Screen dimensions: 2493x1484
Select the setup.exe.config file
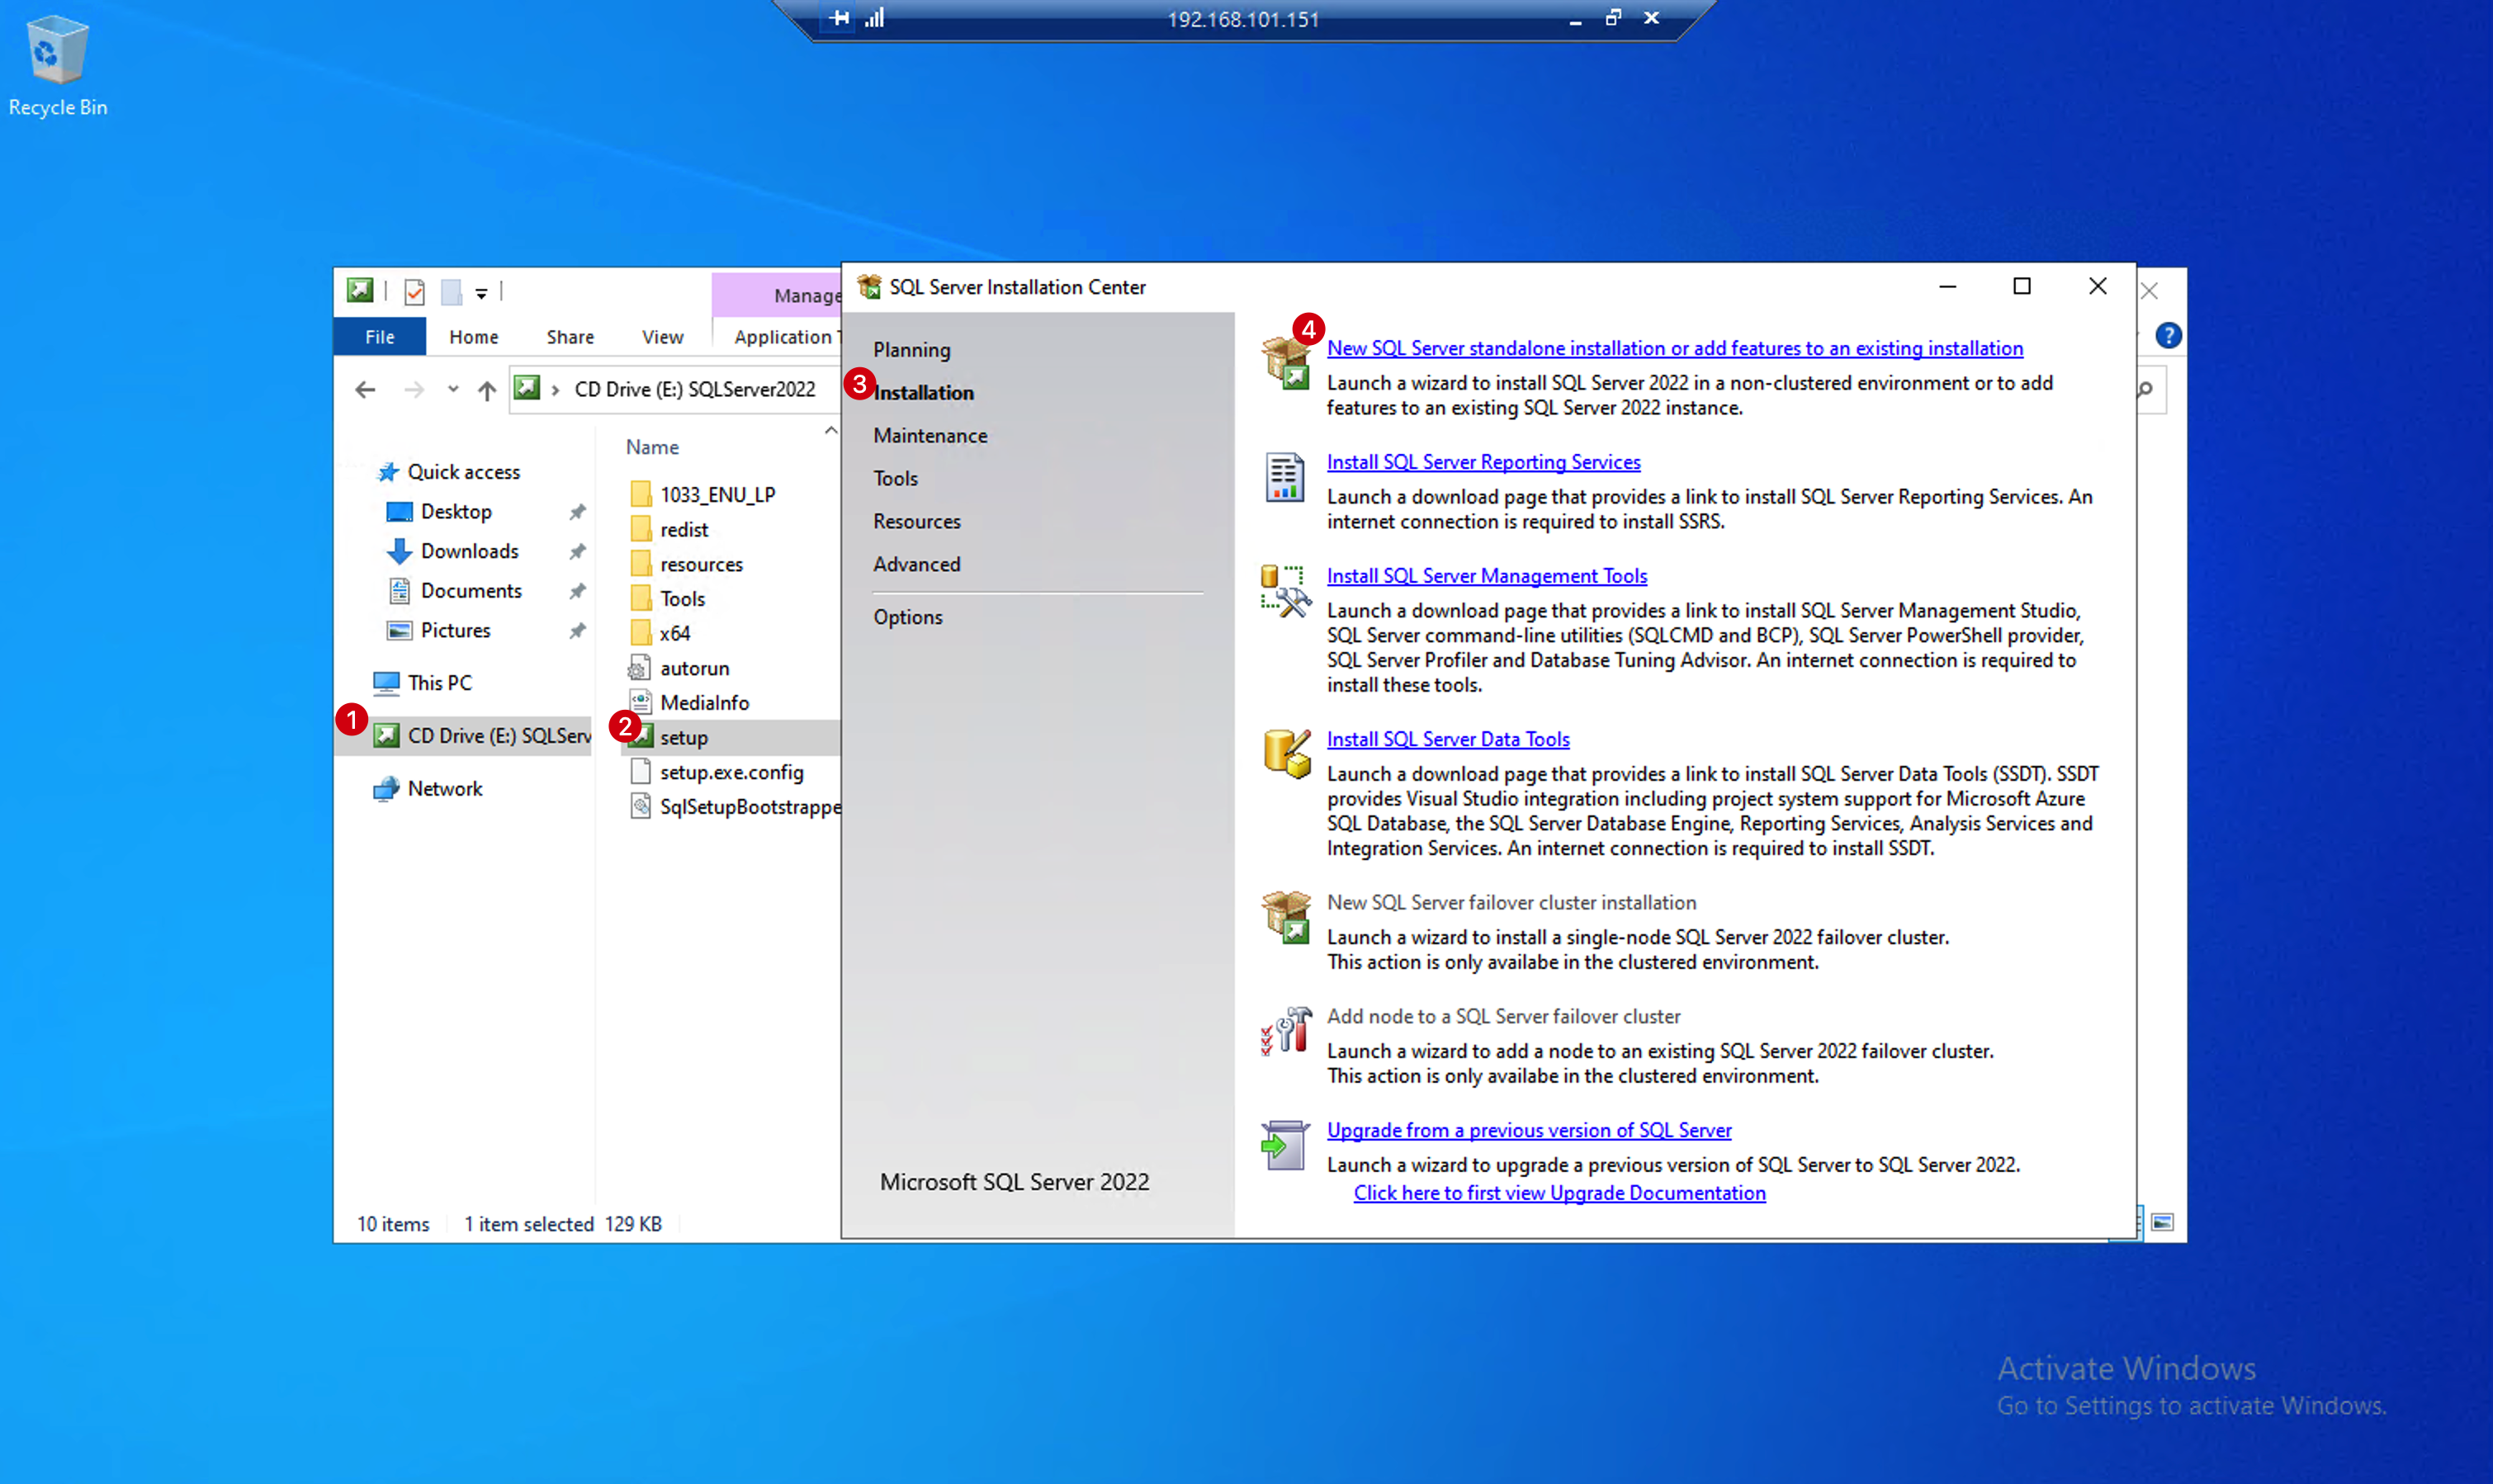pos(731,772)
